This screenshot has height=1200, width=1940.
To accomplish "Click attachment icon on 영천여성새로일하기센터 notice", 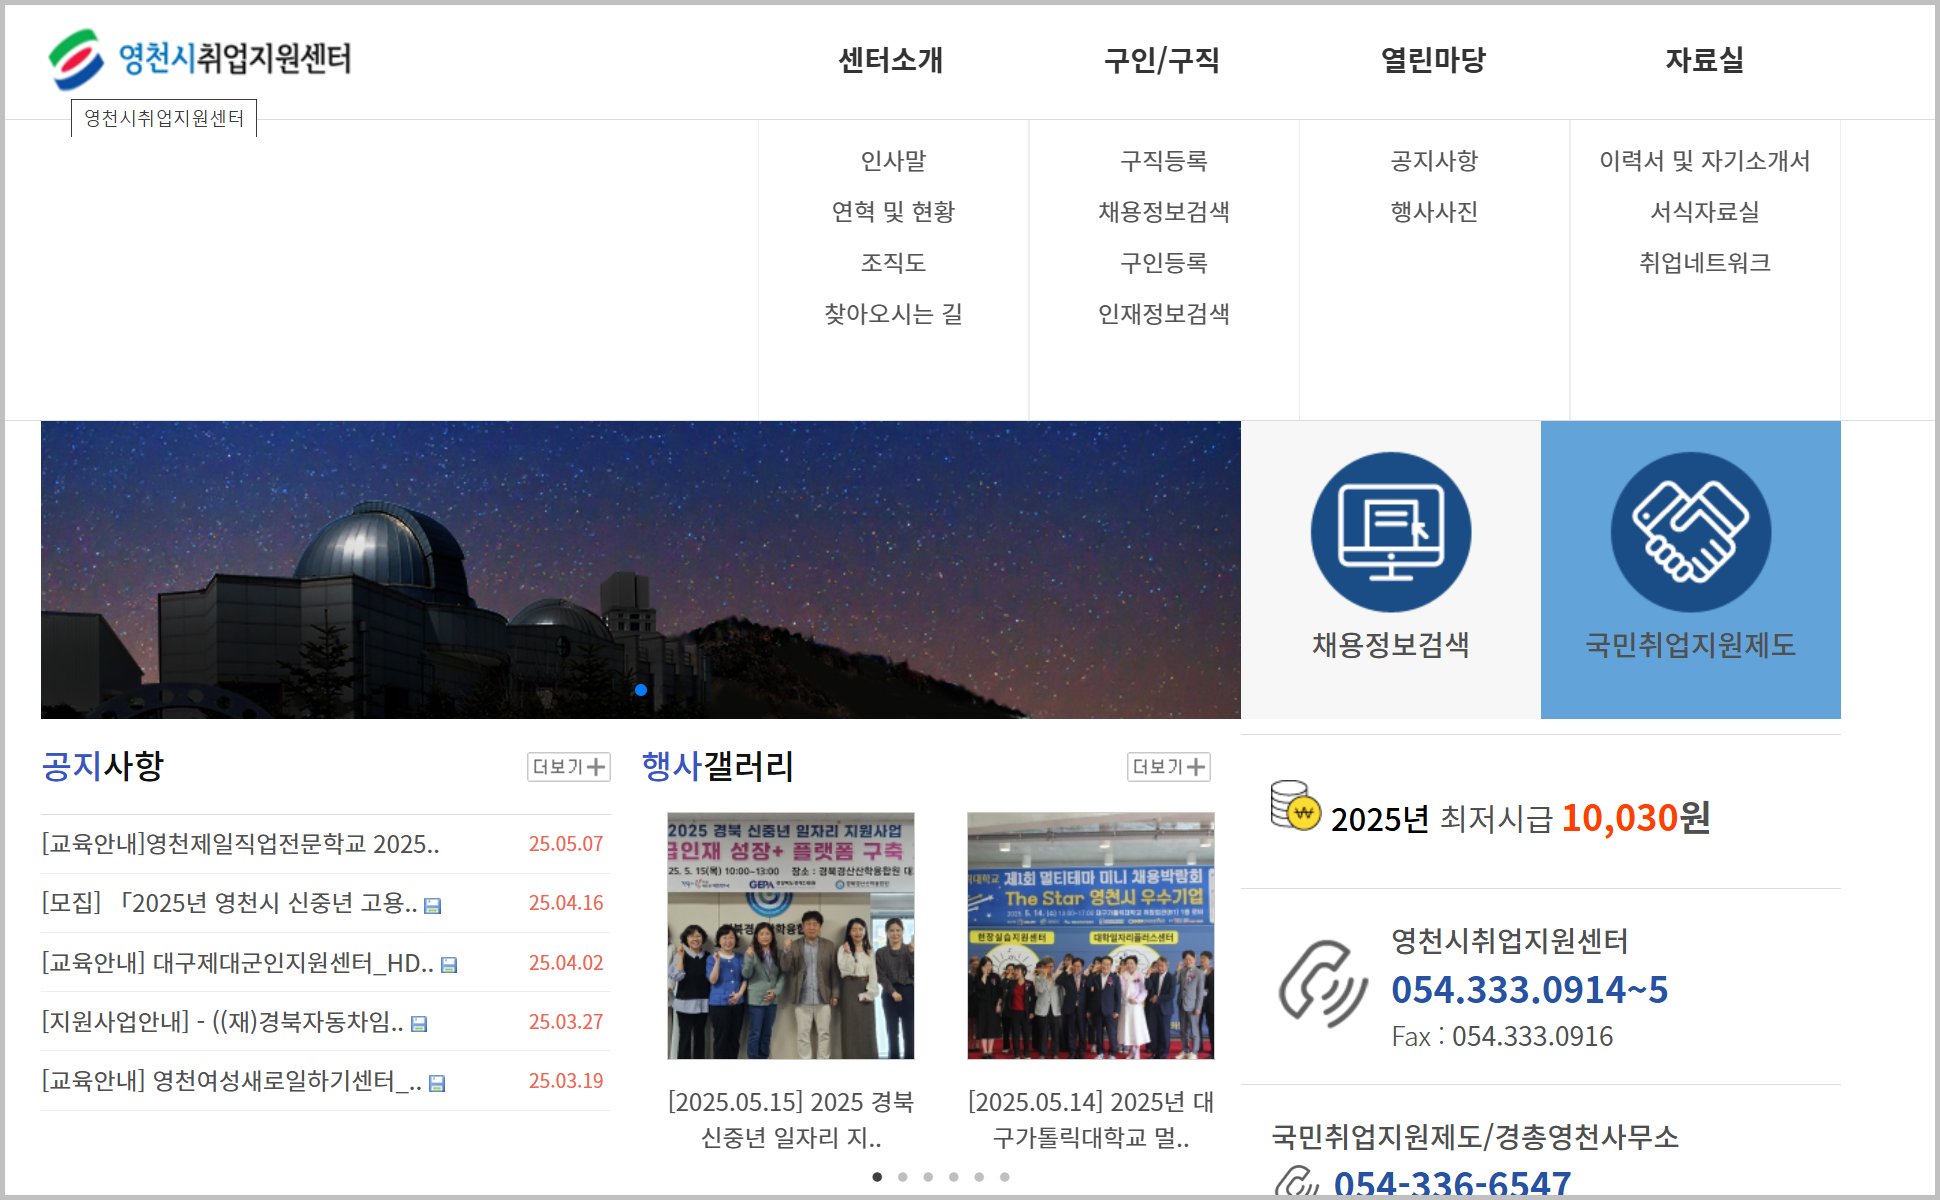I will click(x=437, y=1084).
